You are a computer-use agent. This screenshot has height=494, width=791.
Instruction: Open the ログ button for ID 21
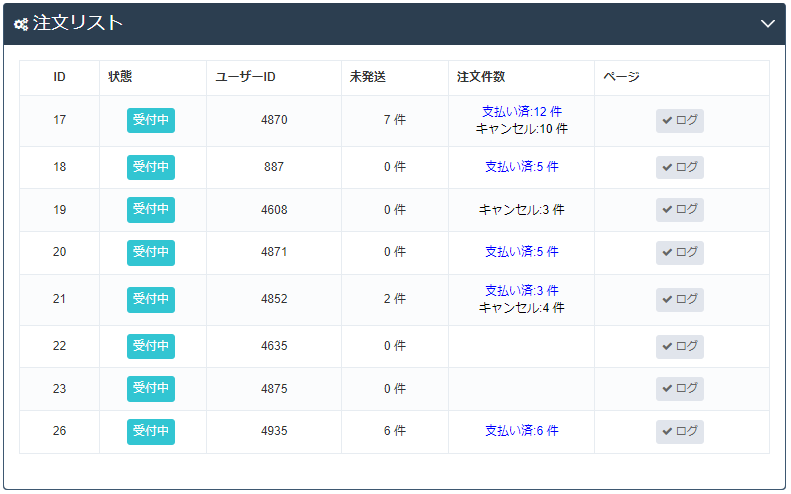[x=680, y=300]
